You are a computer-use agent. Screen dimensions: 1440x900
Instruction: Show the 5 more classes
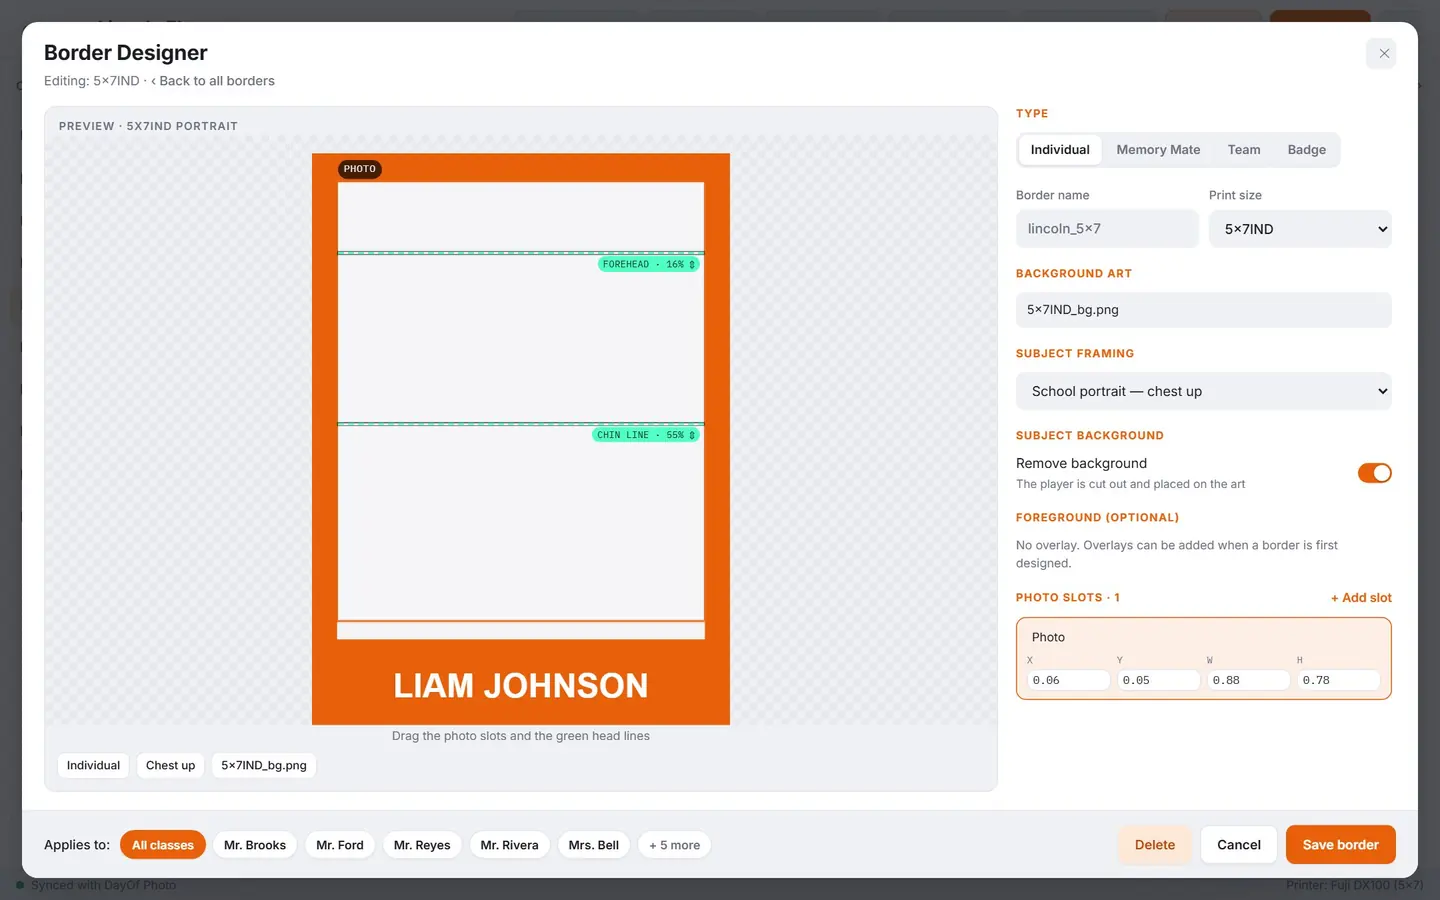[675, 845]
